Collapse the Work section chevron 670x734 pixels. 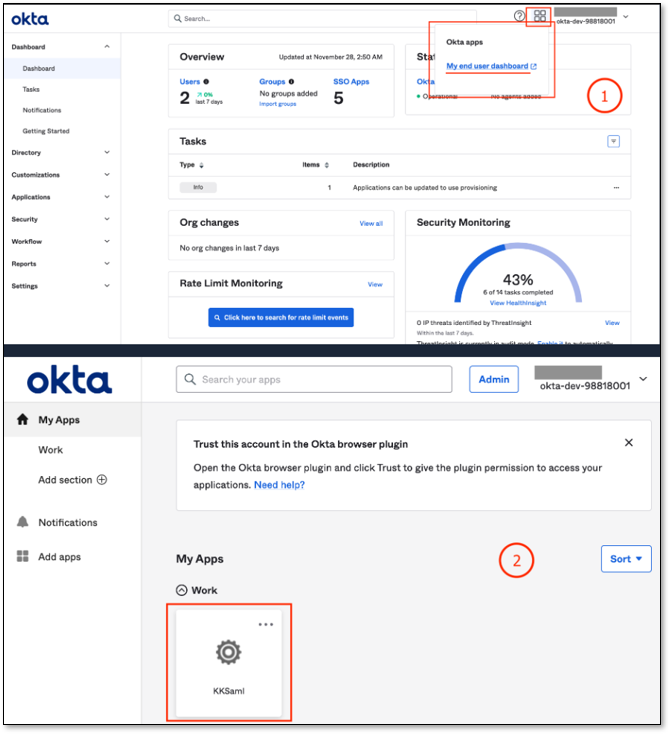coord(182,590)
